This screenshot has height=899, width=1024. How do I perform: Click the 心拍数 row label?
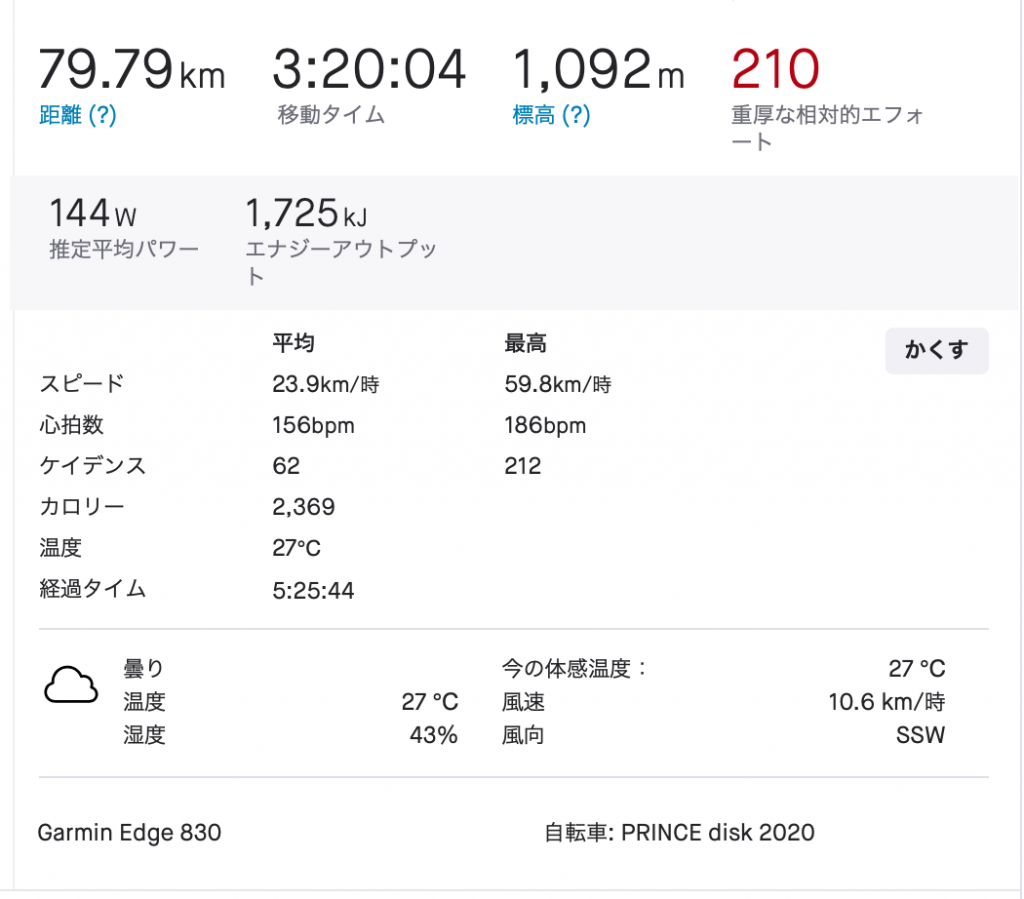pyautogui.click(x=71, y=425)
